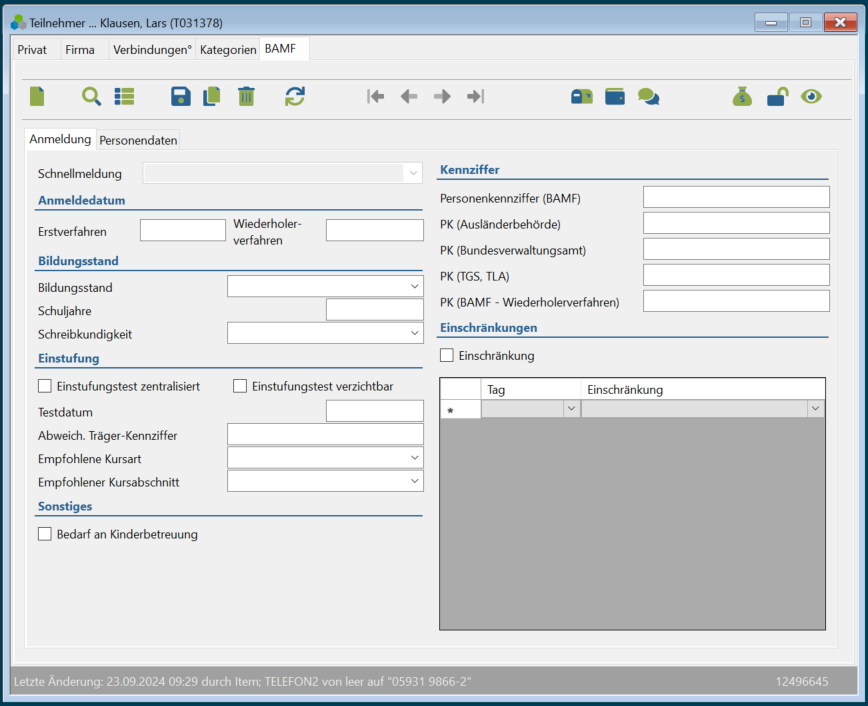Close the Teilnehmer window
The height and width of the screenshot is (706, 868).
840,22
